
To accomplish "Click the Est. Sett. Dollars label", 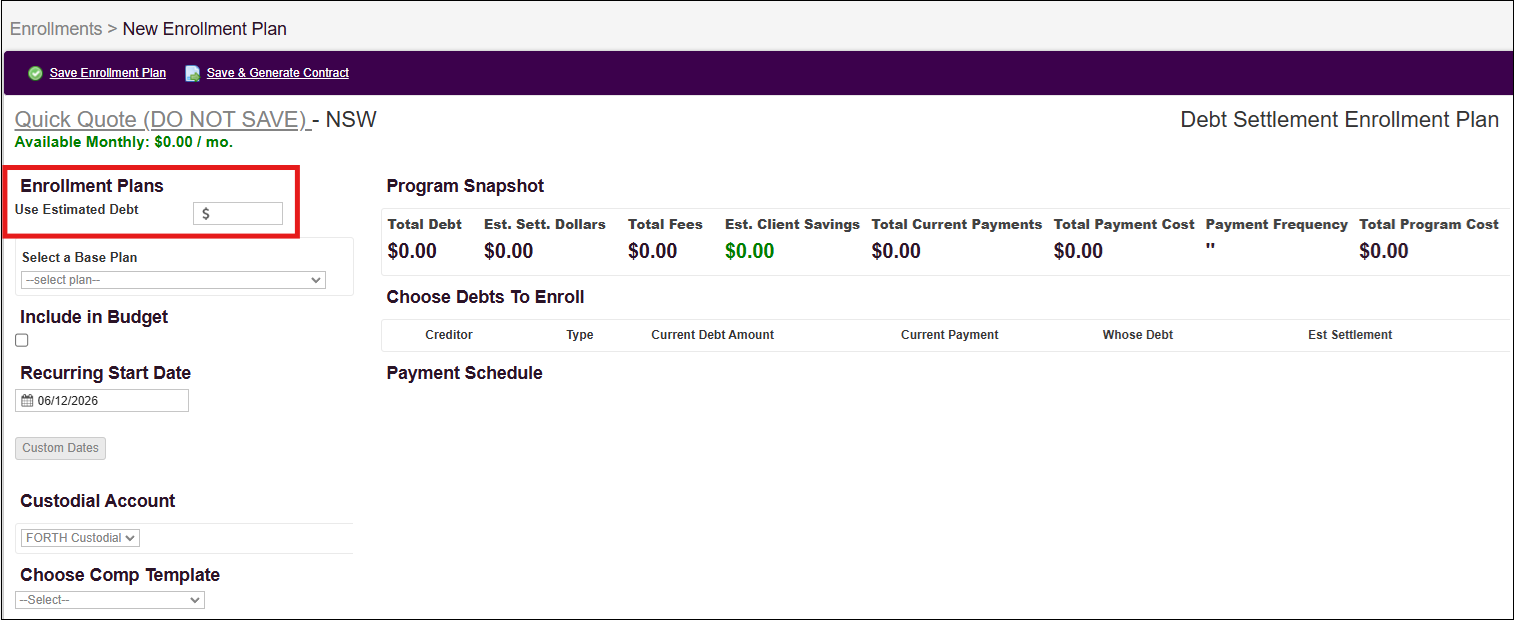I will coord(545,225).
